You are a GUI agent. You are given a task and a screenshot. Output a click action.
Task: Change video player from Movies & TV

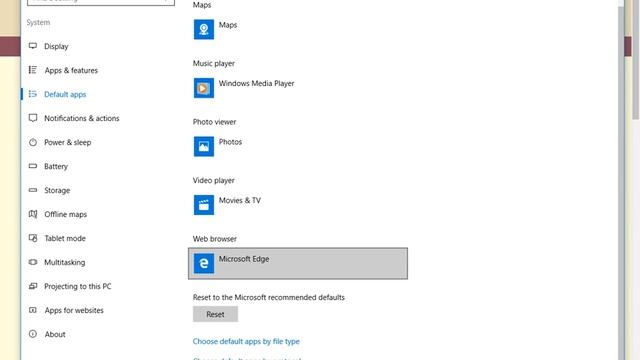point(298,205)
